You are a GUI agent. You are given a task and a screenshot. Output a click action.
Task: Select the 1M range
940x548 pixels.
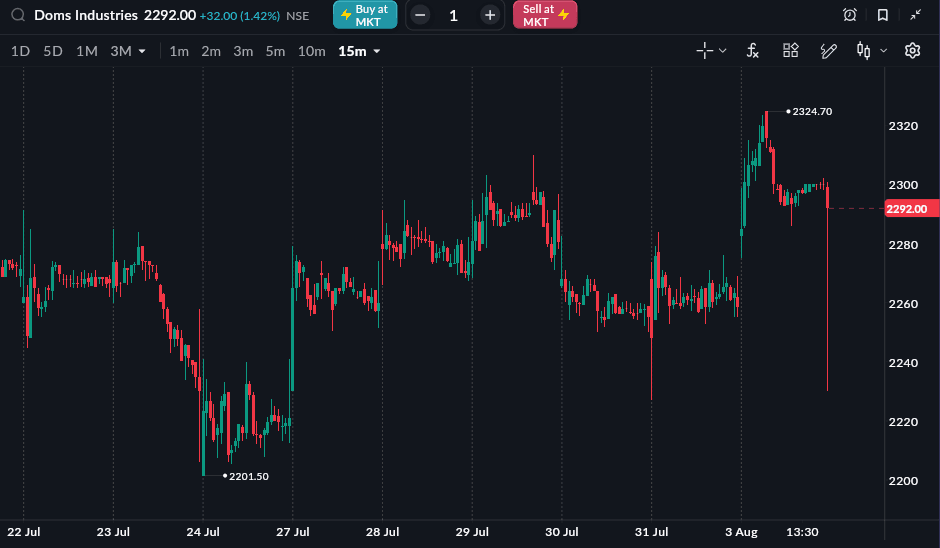[87, 52]
